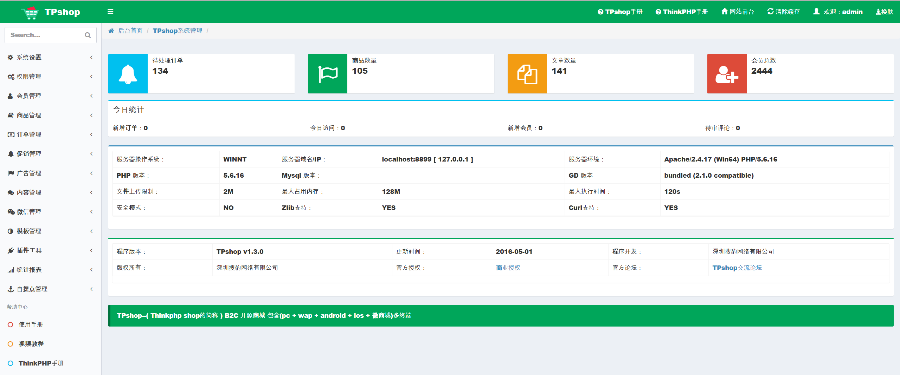Expand the last sidebar menu chevron above help

point(91,289)
